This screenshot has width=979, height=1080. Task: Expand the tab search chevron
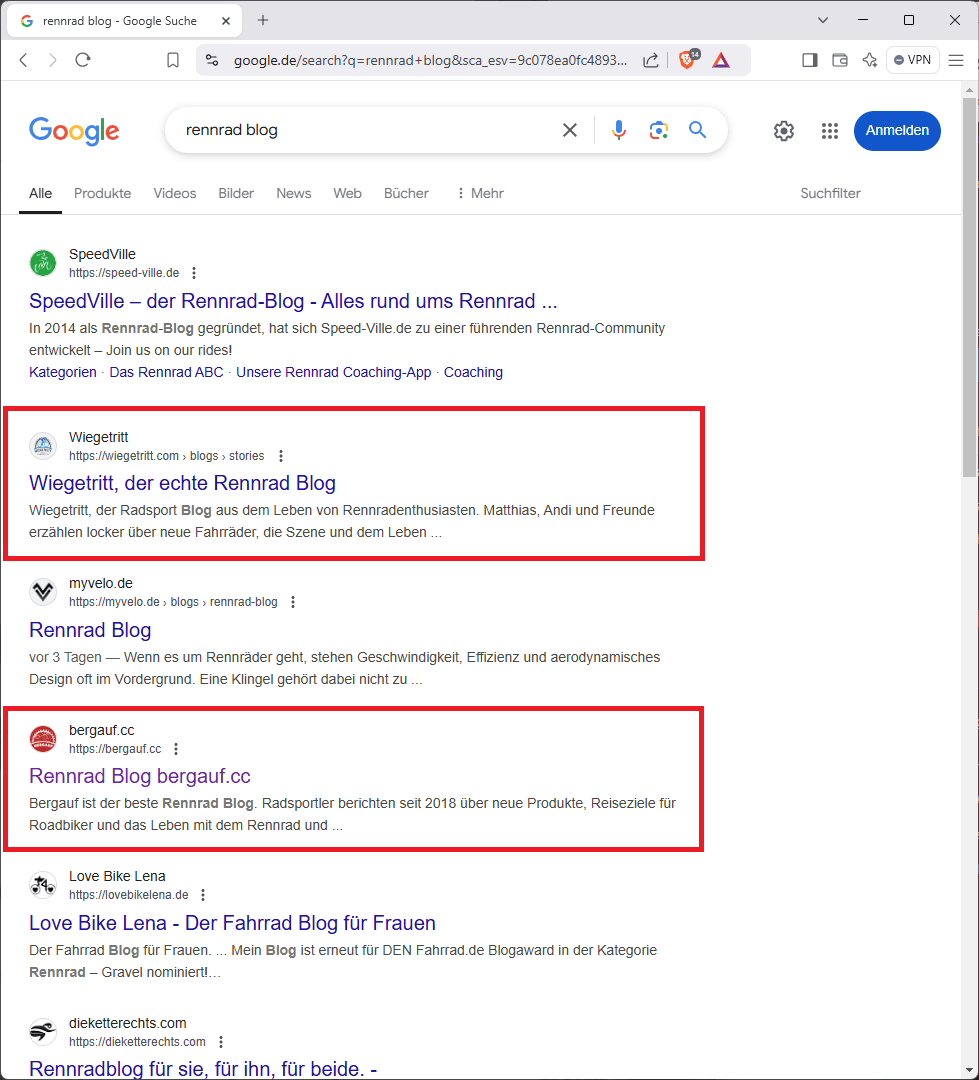coord(823,20)
